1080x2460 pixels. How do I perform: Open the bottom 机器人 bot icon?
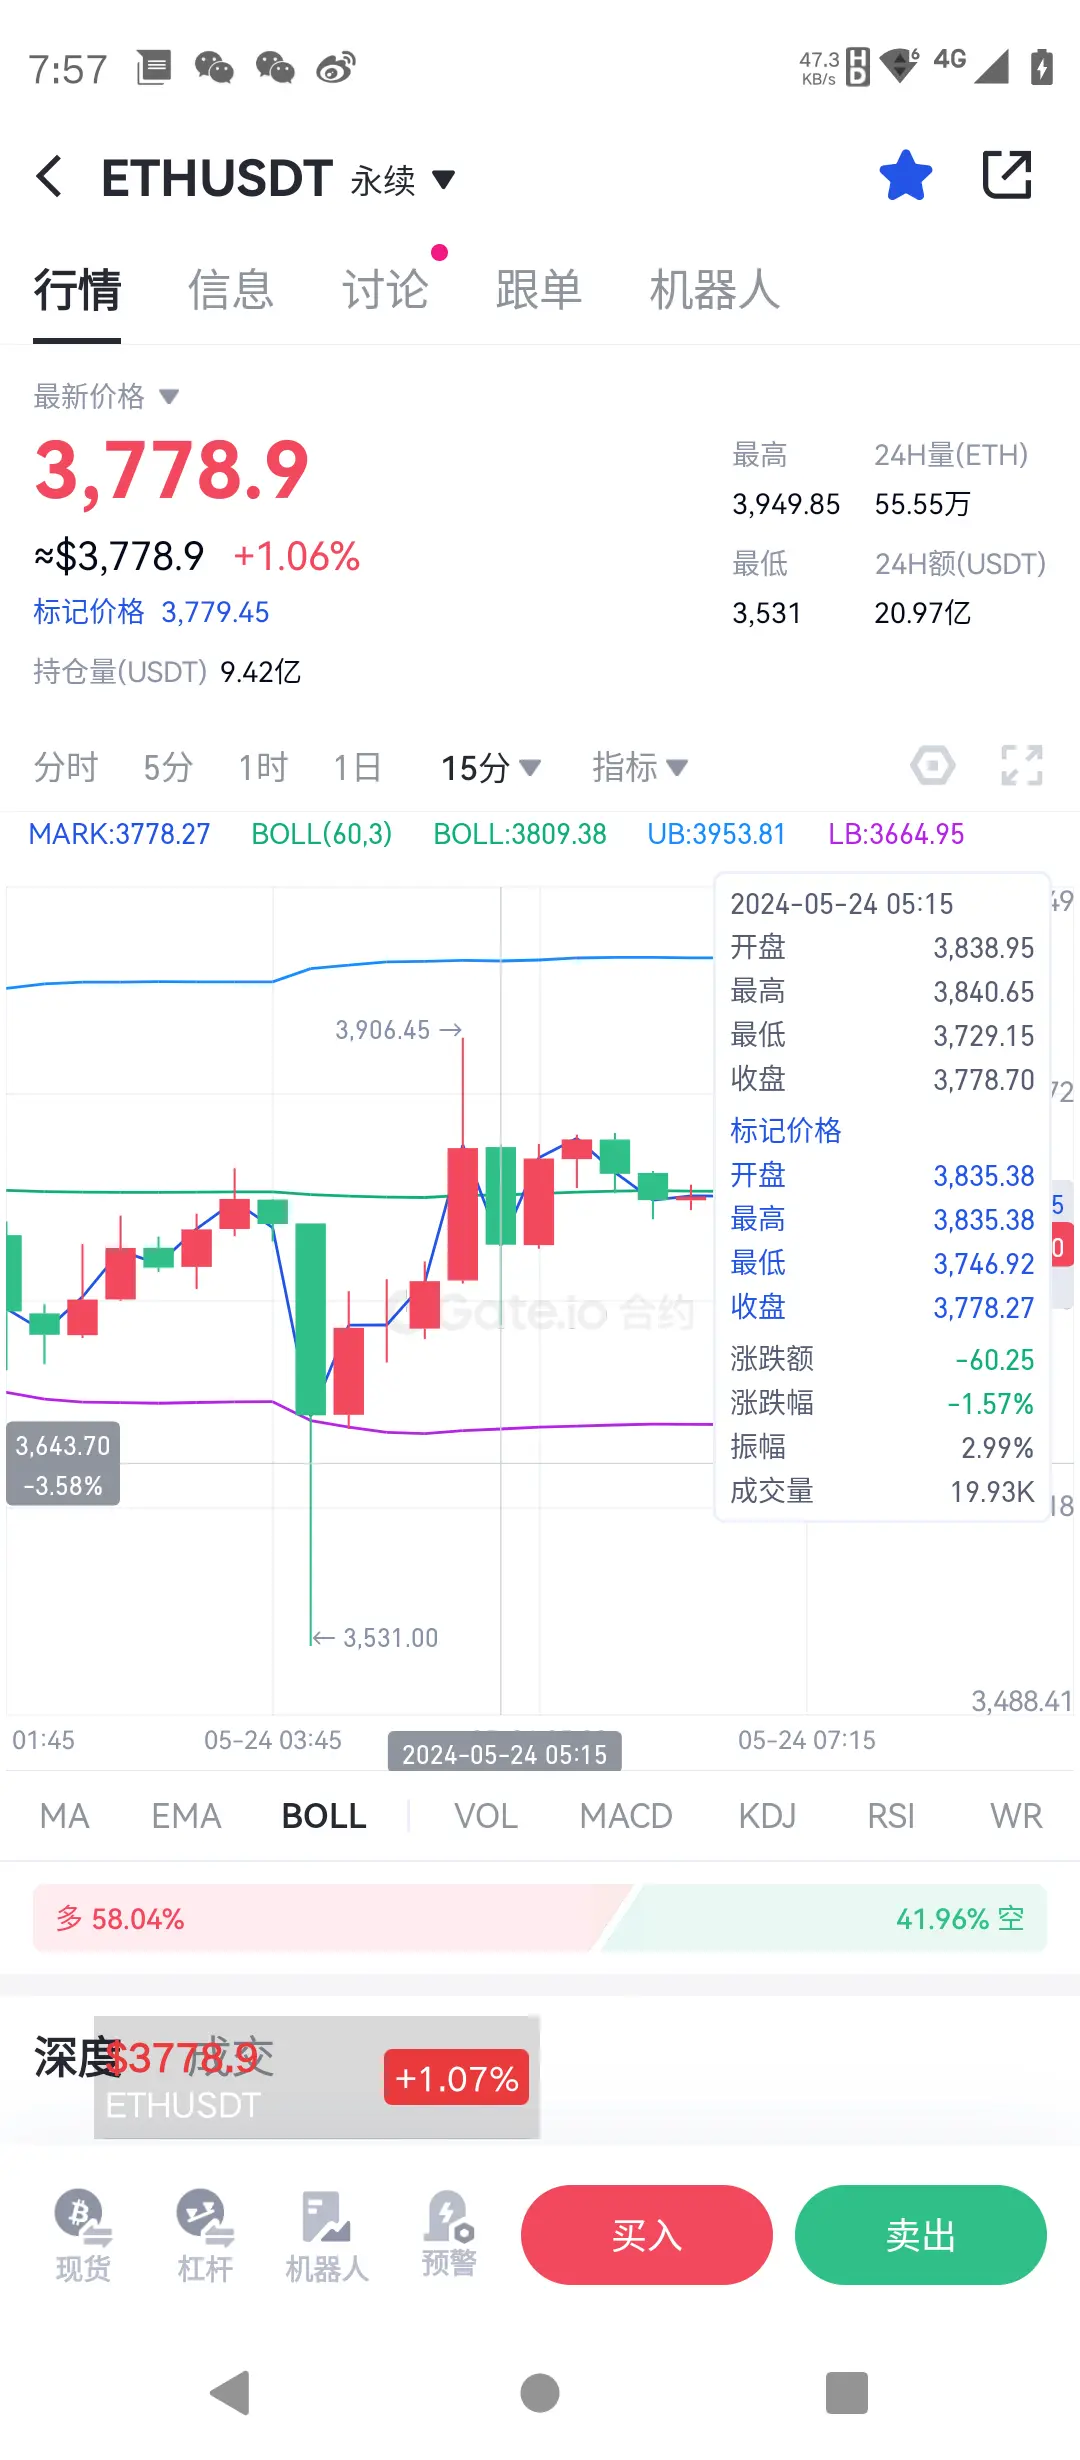pyautogui.click(x=327, y=2236)
